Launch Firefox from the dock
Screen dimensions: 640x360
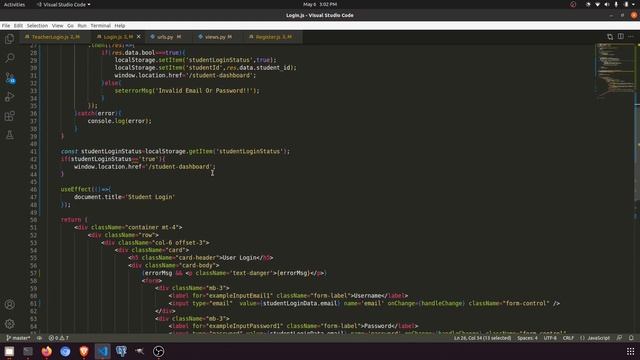[47, 351]
